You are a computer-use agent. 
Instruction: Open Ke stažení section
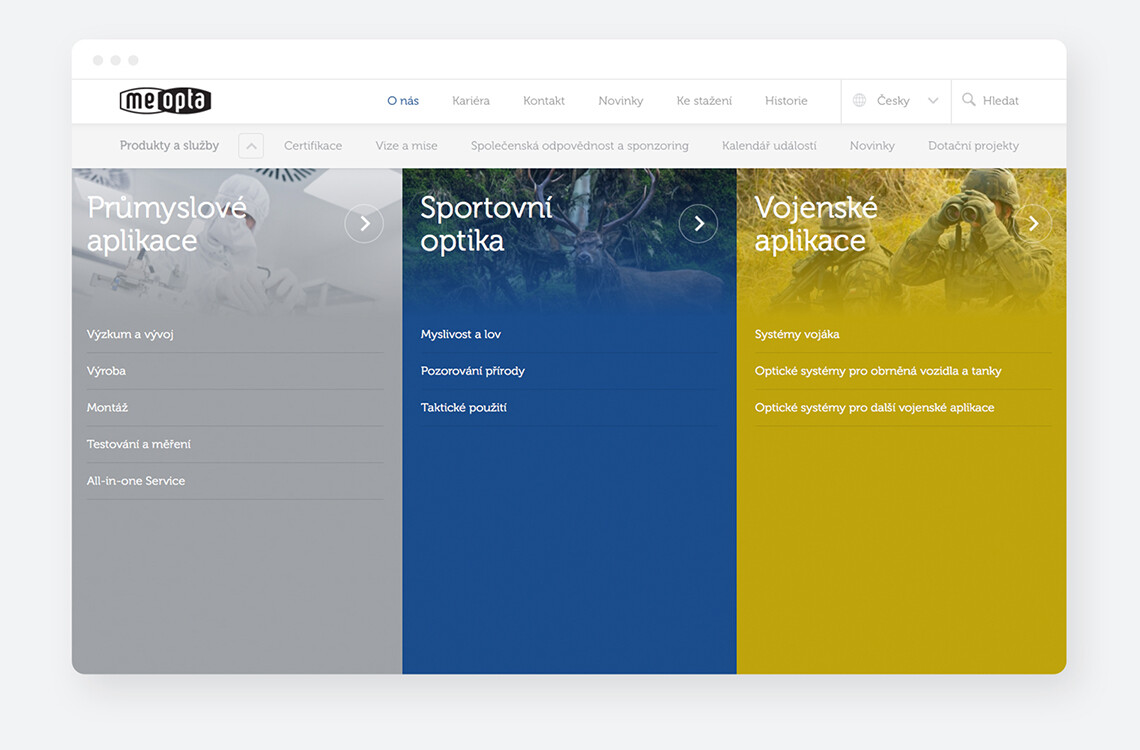point(704,101)
